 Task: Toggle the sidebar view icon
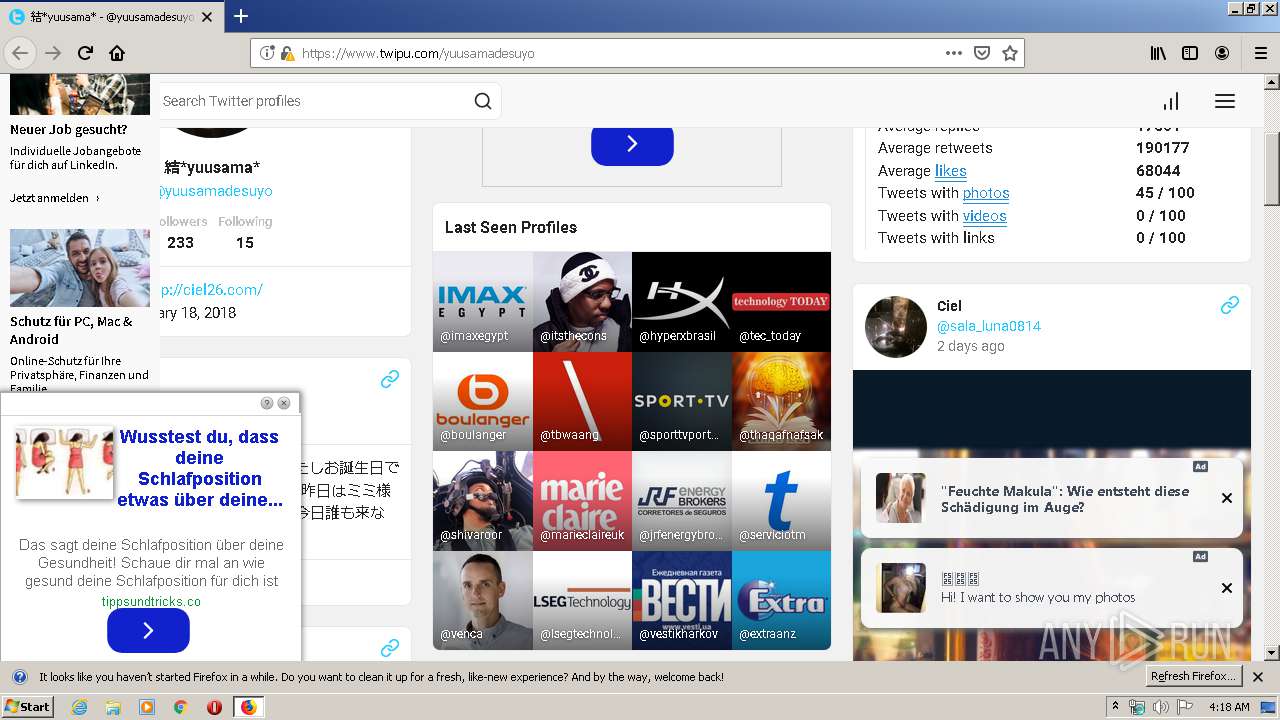(1190, 53)
